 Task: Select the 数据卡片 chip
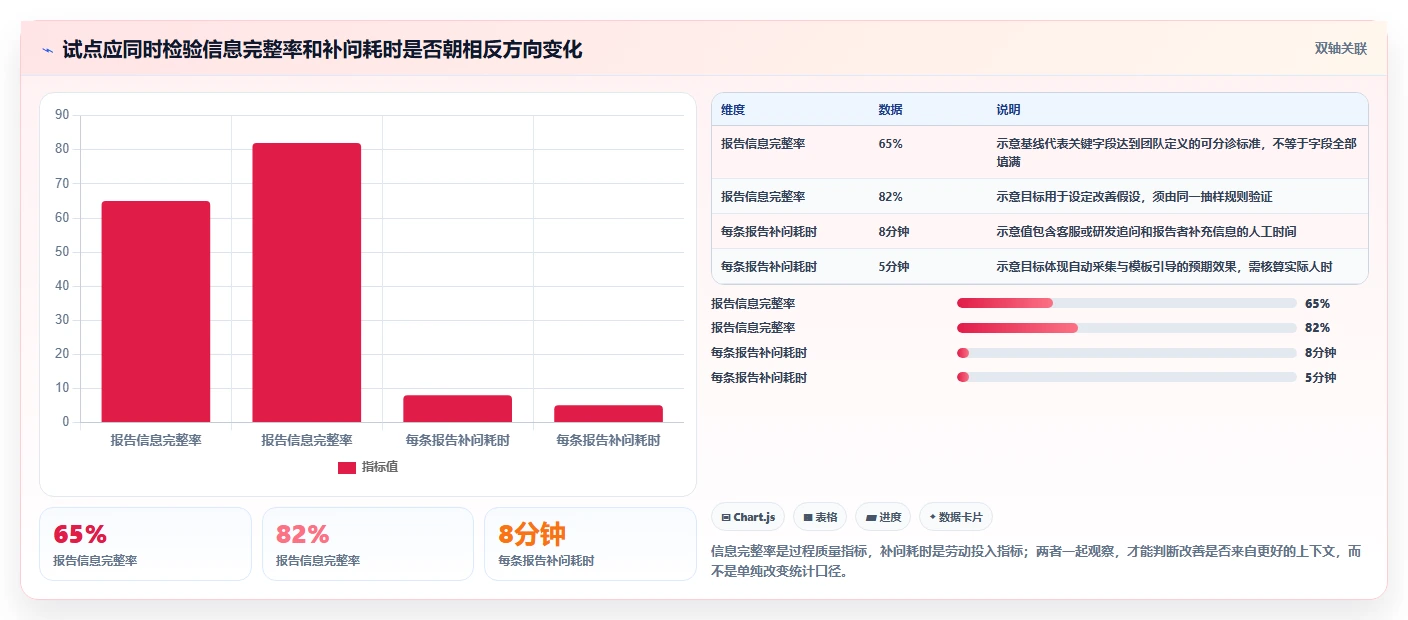pos(956,517)
